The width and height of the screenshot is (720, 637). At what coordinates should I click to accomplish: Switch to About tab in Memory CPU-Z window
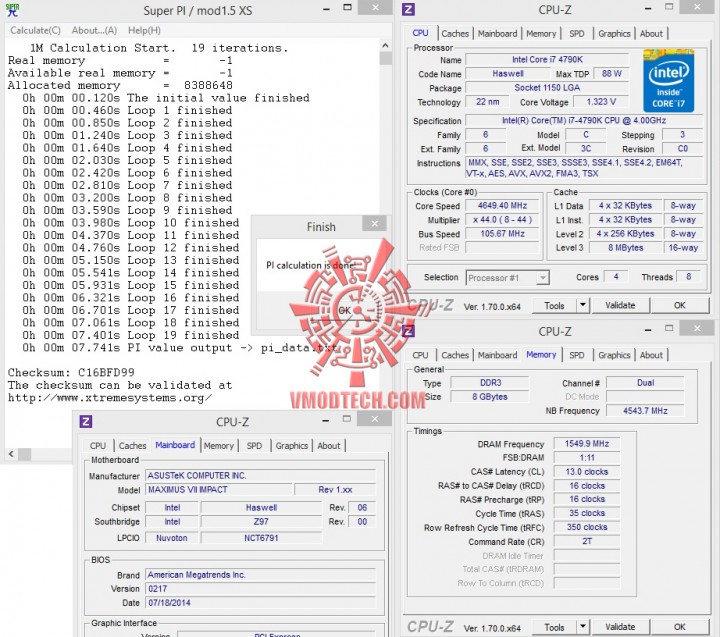tap(651, 355)
